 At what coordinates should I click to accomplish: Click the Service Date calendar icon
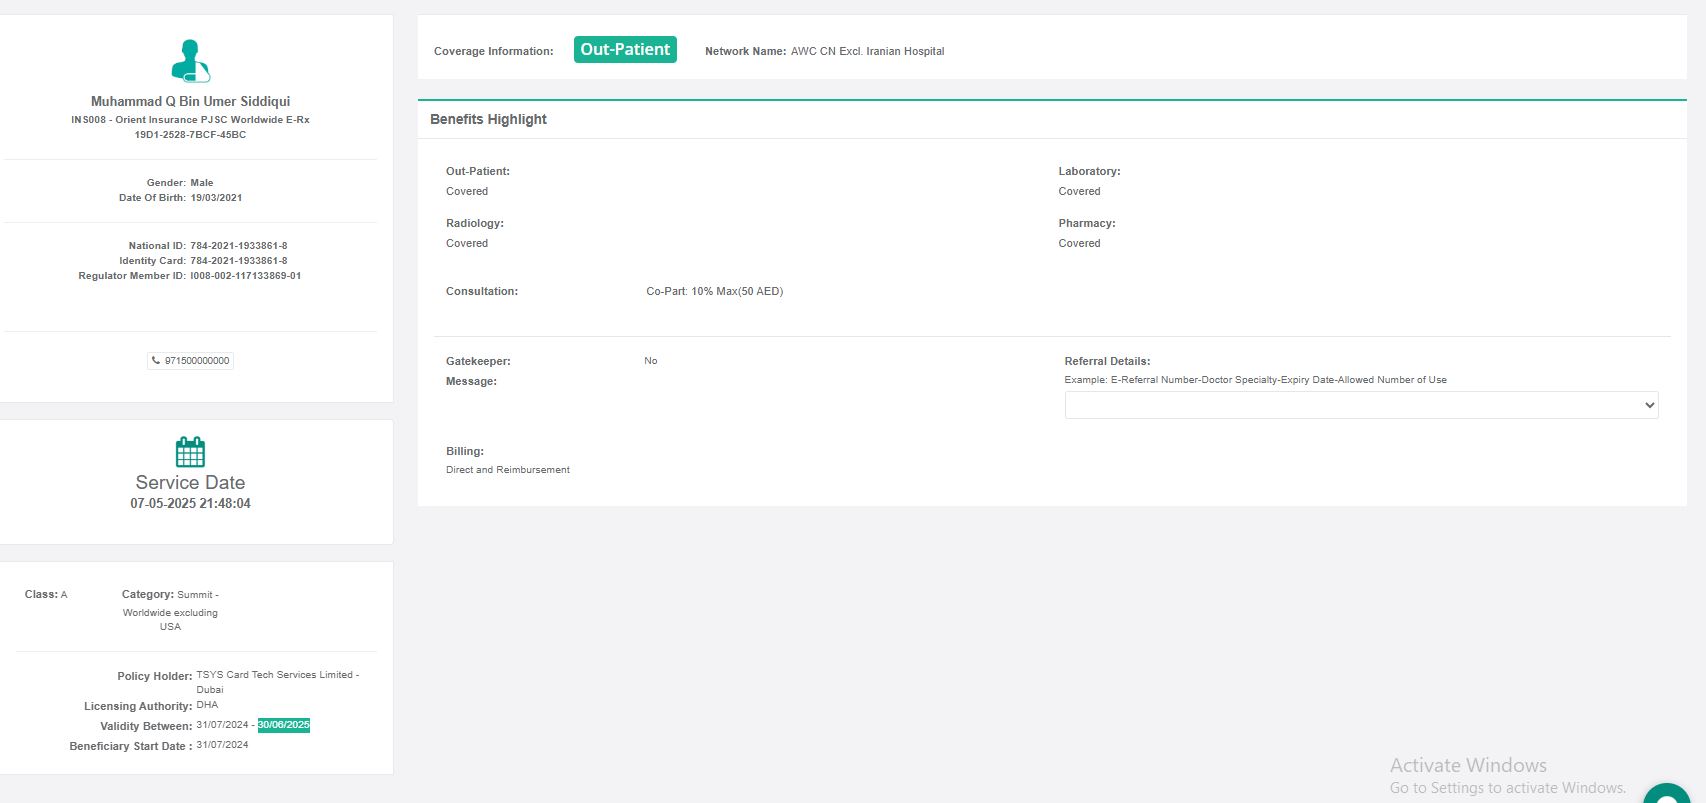(x=190, y=452)
